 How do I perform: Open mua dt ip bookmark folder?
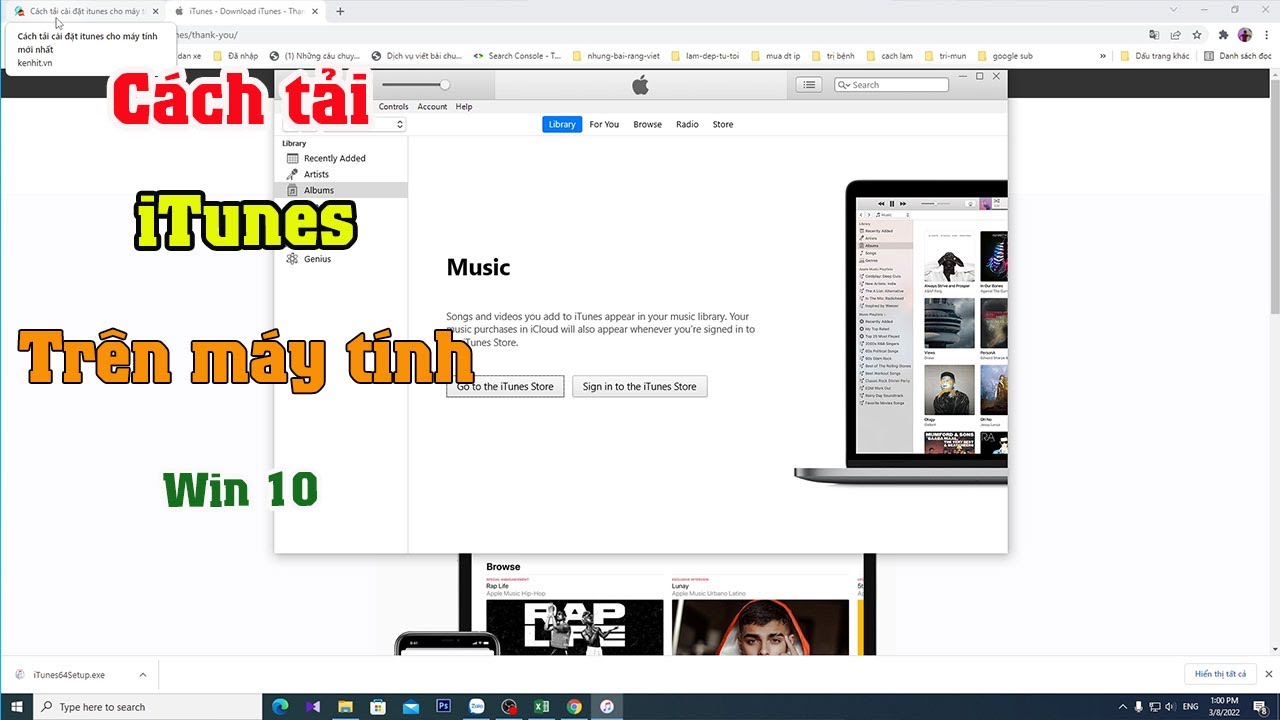coord(775,56)
